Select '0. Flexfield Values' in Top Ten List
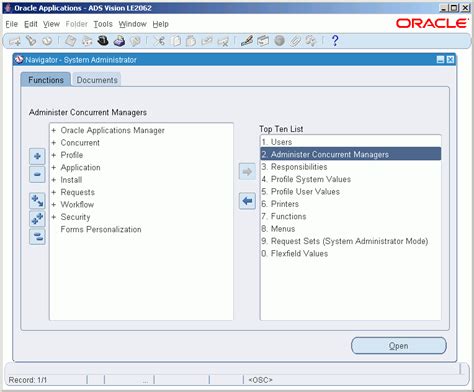The height and width of the screenshot is (392, 474). (351, 254)
